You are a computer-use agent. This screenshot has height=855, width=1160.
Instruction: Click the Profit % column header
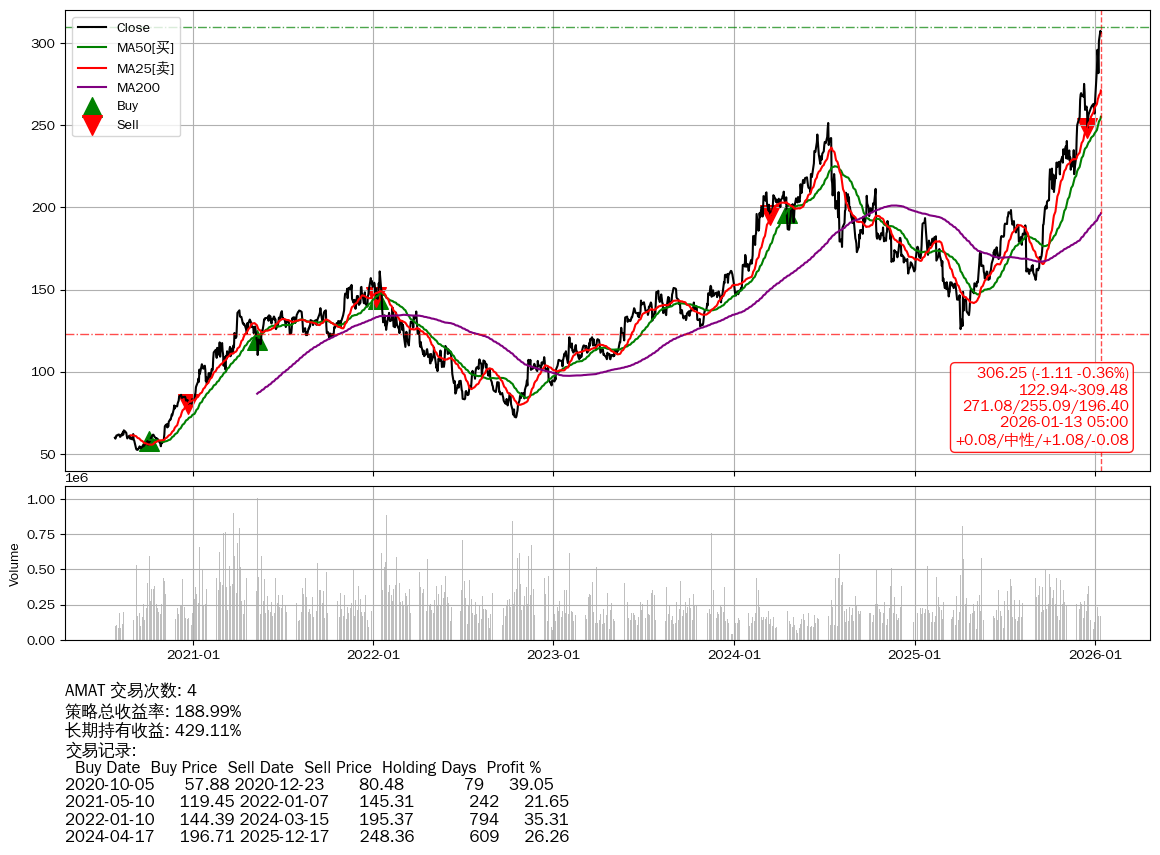pyautogui.click(x=513, y=768)
